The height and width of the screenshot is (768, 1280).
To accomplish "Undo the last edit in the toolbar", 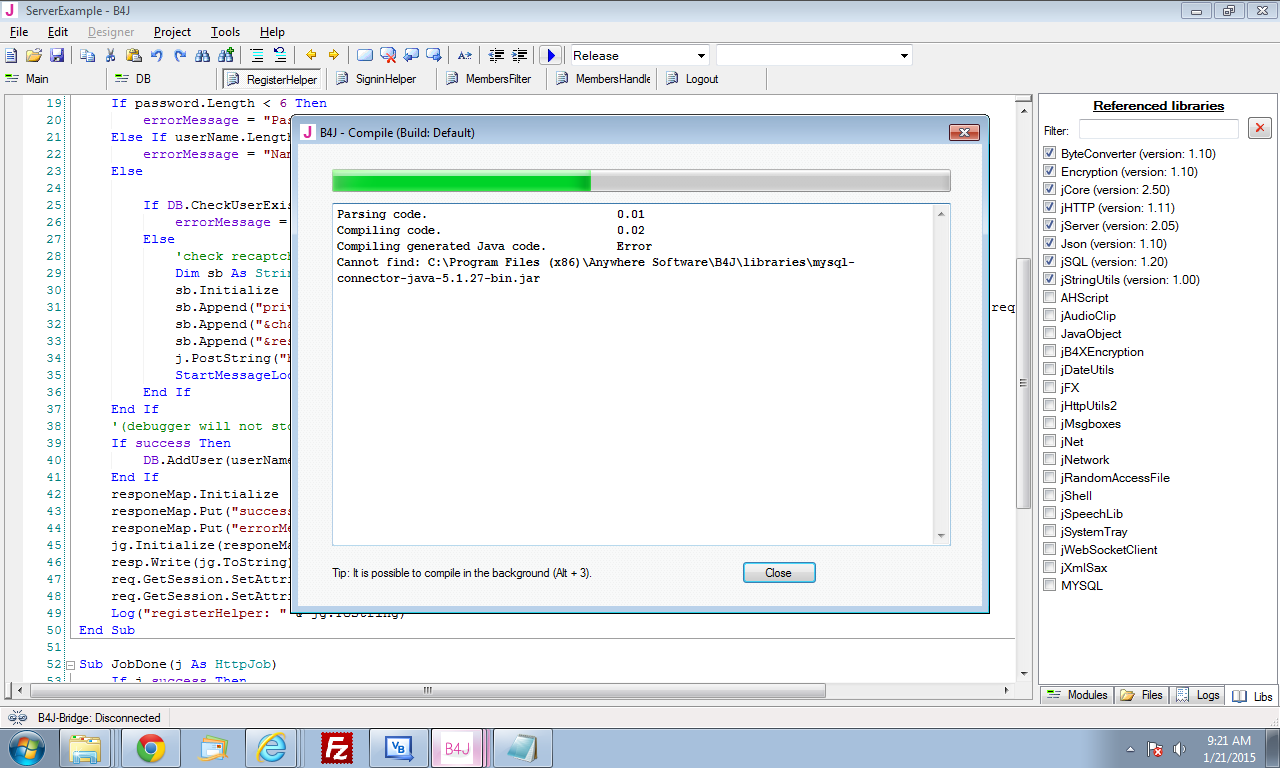I will coord(157,56).
